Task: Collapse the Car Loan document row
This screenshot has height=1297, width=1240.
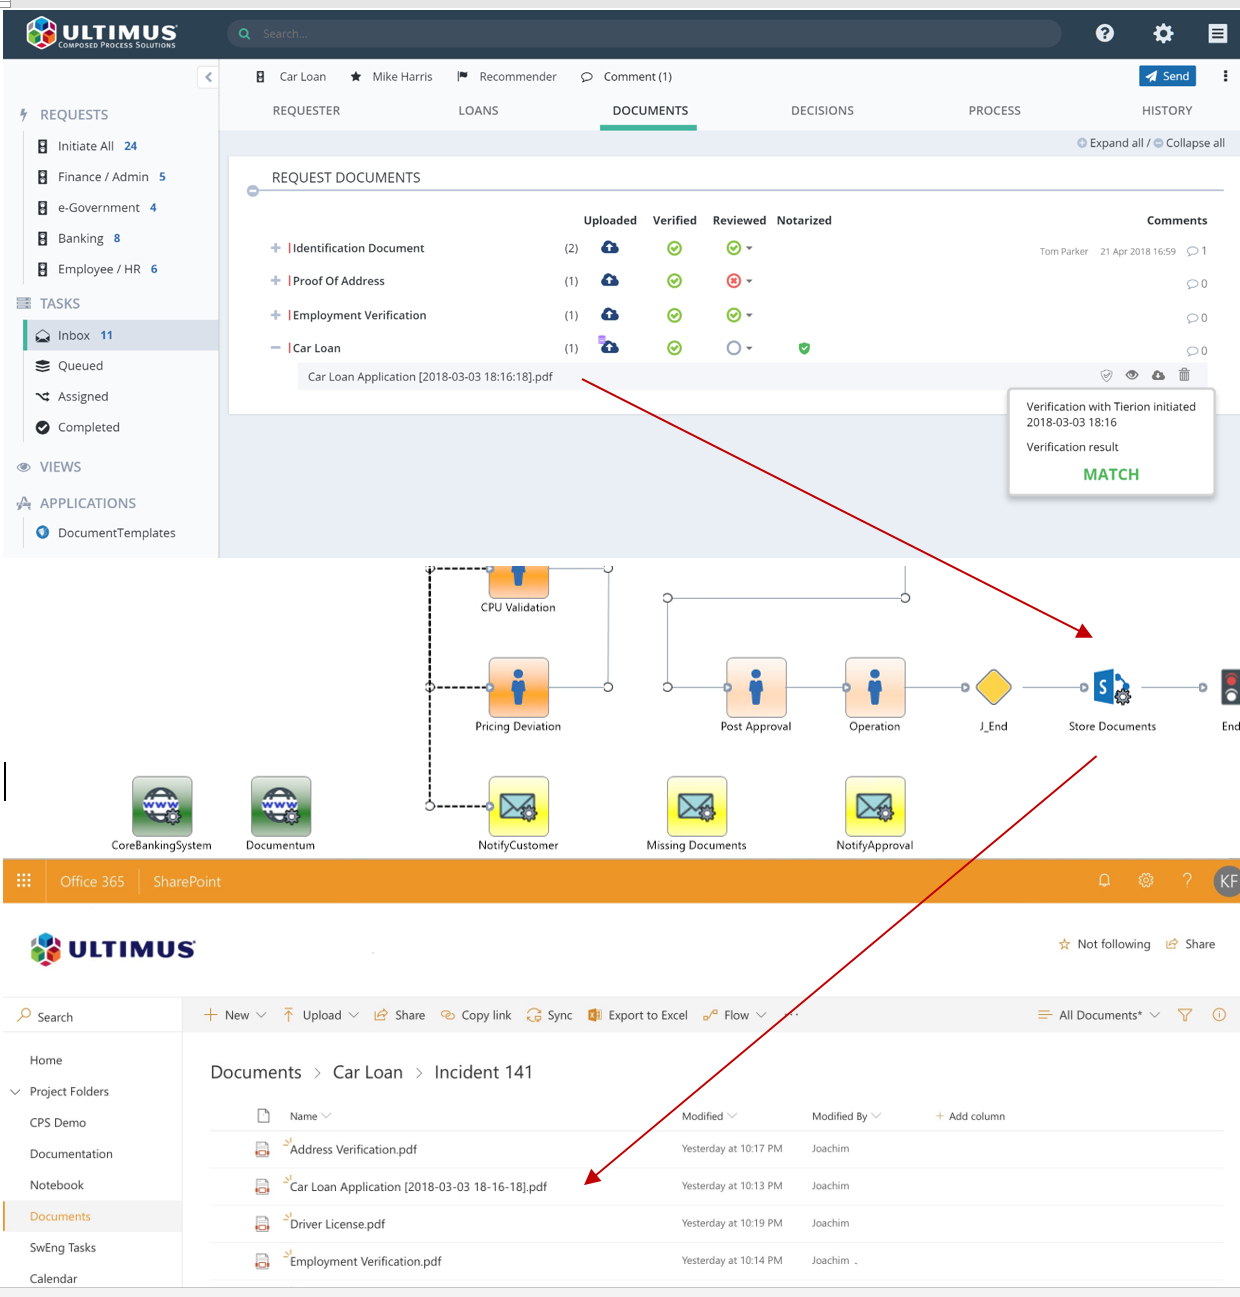Action: click(275, 348)
